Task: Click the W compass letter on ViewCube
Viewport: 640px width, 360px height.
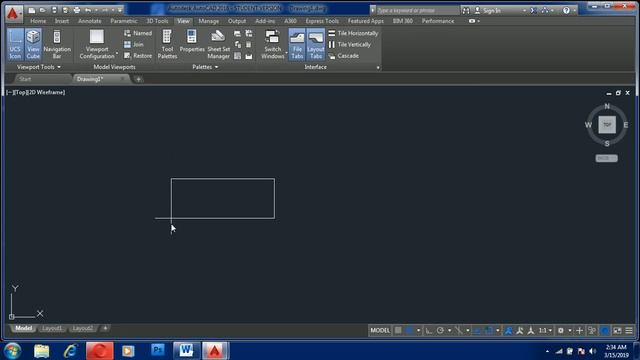Action: 588,125
